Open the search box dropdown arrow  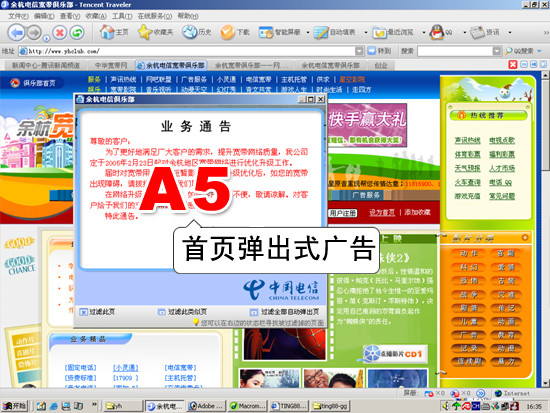point(497,51)
